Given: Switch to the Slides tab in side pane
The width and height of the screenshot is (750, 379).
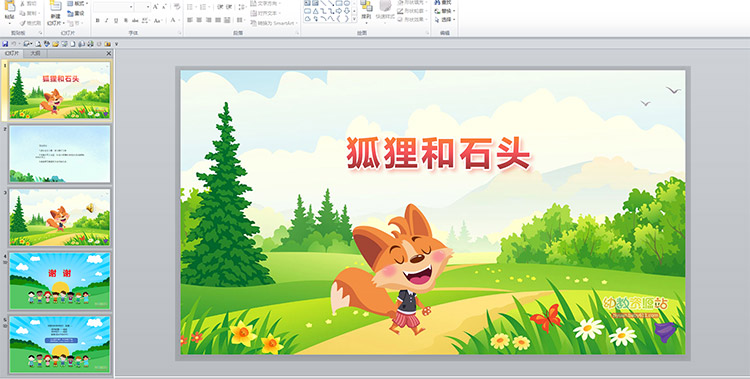Looking at the screenshot, I should (12, 54).
